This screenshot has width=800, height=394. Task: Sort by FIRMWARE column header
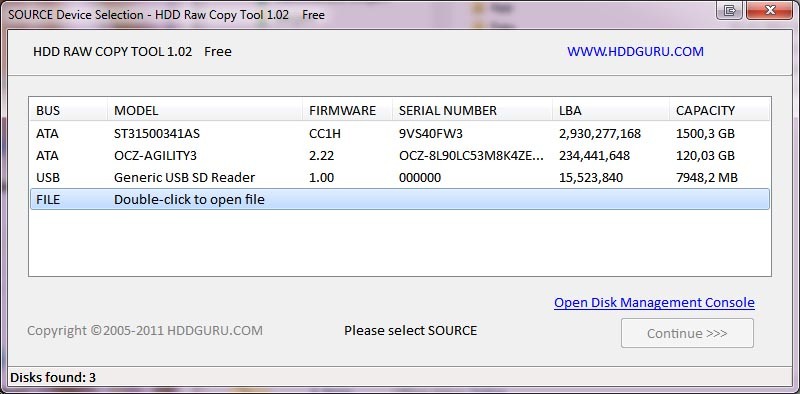347,110
